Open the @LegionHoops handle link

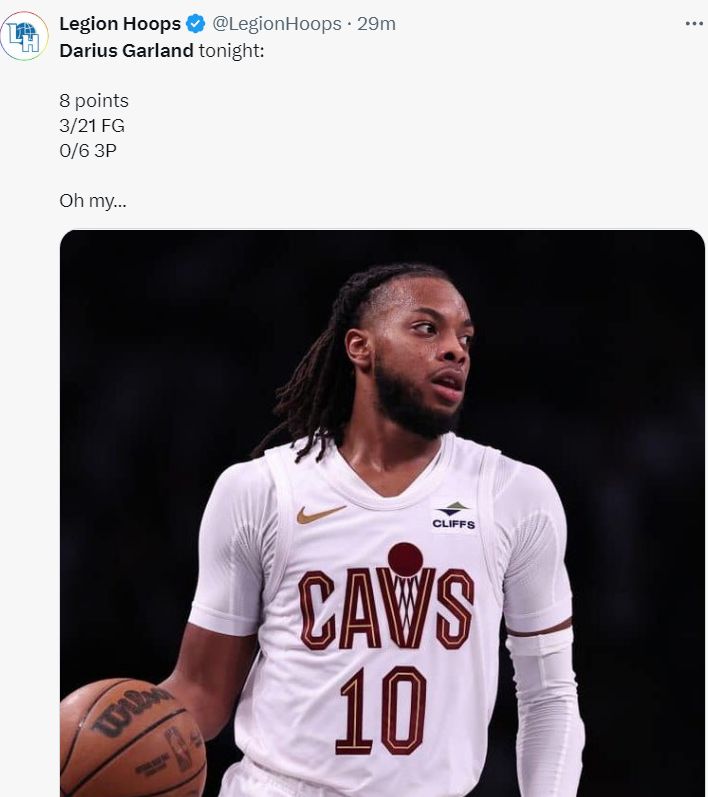pyautogui.click(x=277, y=24)
